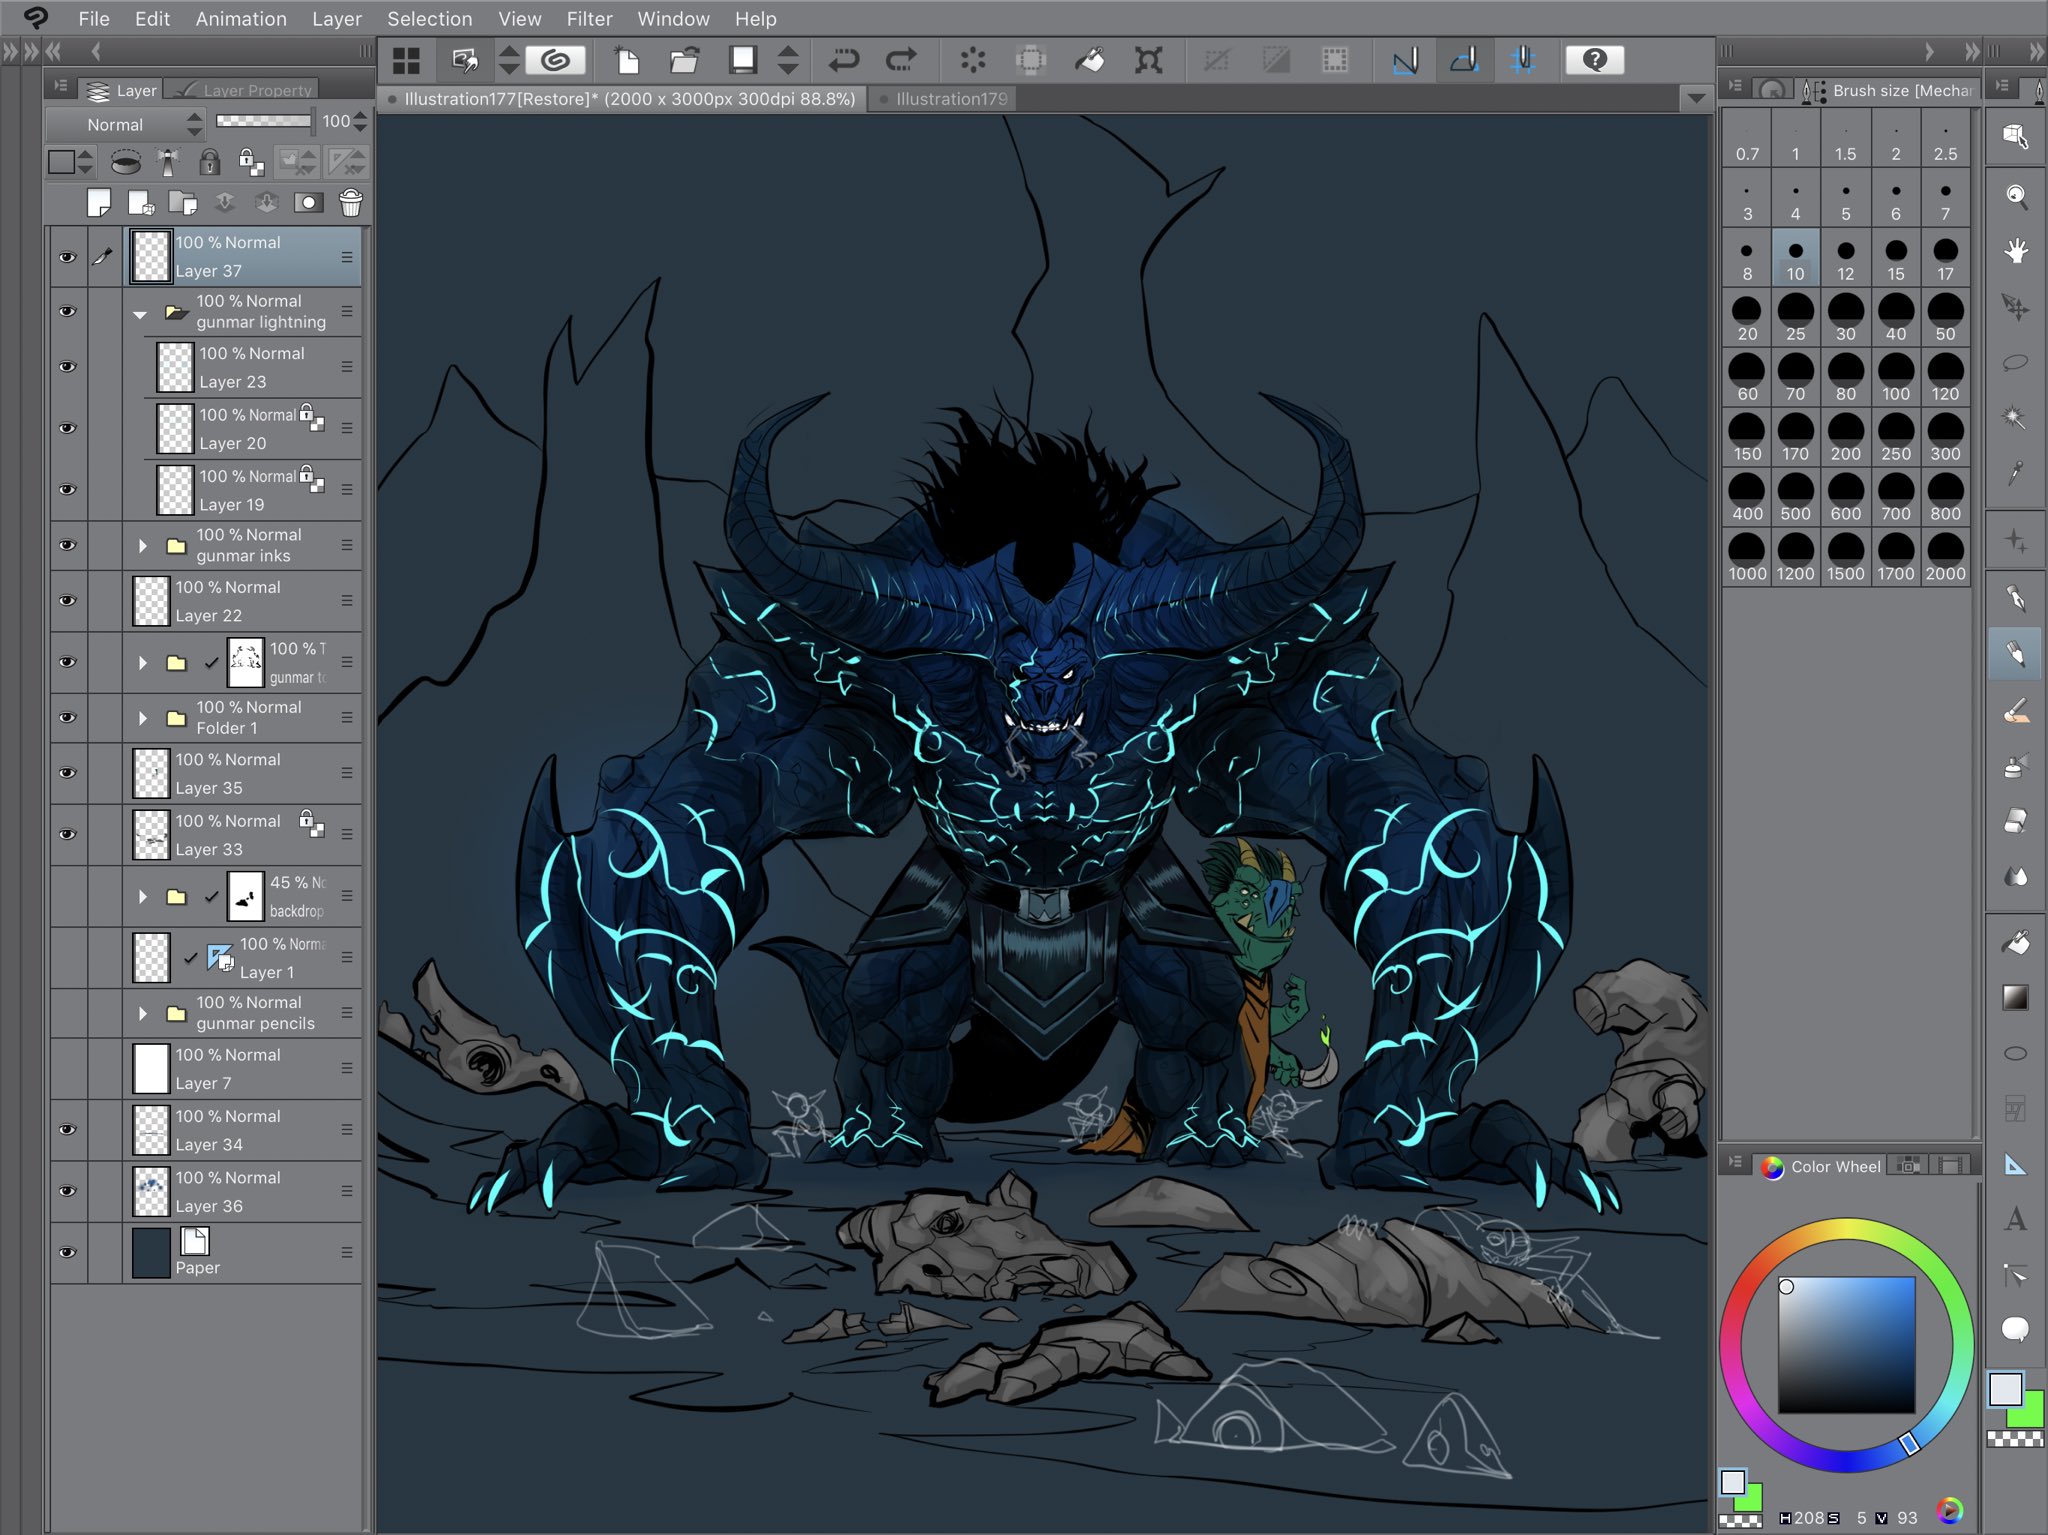This screenshot has width=2048, height=1535.
Task: Choose brush size 2000
Action: 1946,559
